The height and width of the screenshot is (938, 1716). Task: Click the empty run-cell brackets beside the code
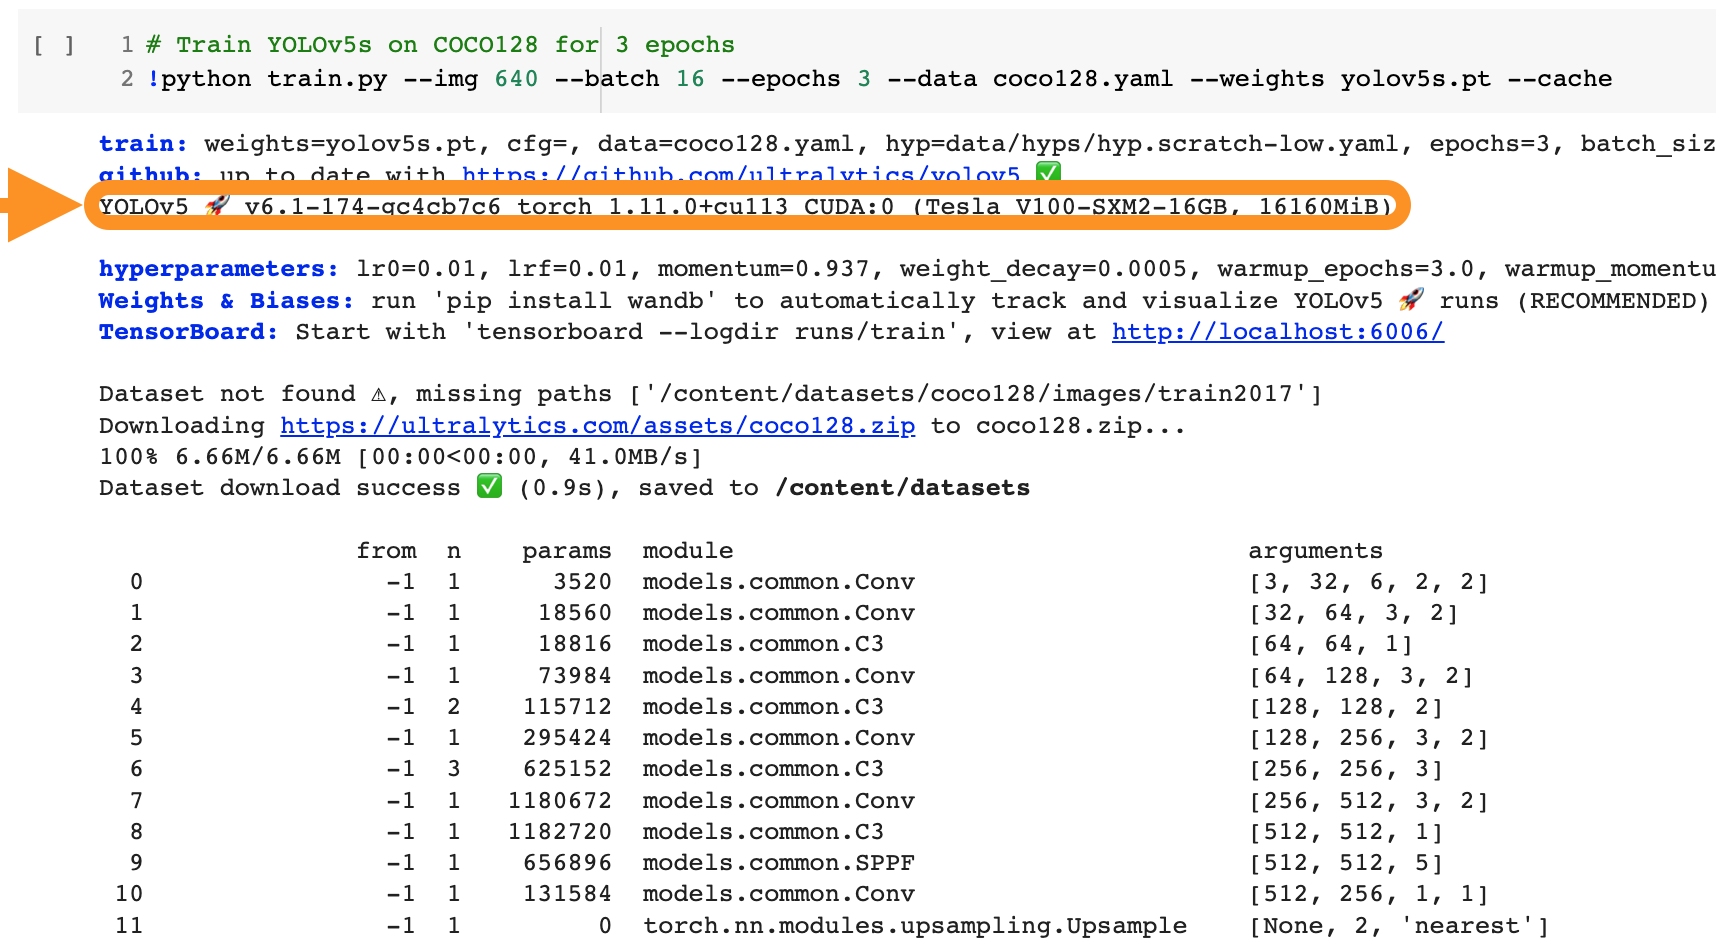click(x=53, y=45)
